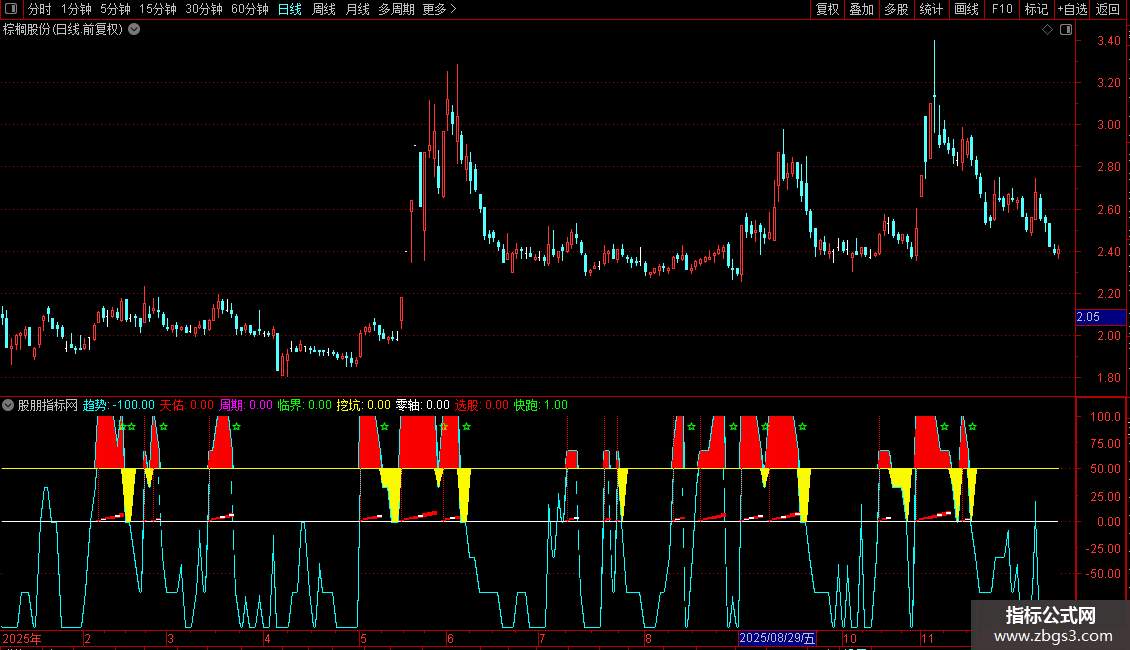Click the 2025年 label on time axis
This screenshot has height=650, width=1130.
(x=22, y=638)
